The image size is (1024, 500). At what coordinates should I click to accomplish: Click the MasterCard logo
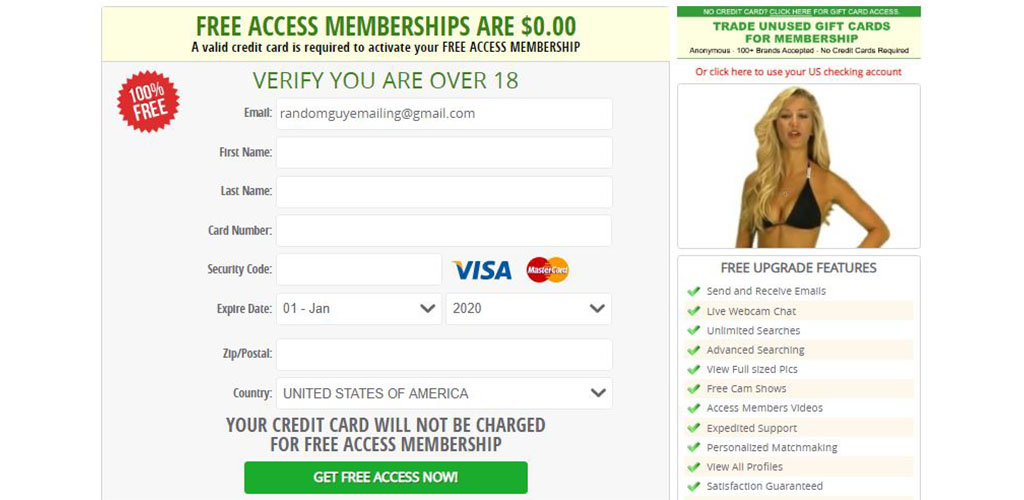point(547,270)
